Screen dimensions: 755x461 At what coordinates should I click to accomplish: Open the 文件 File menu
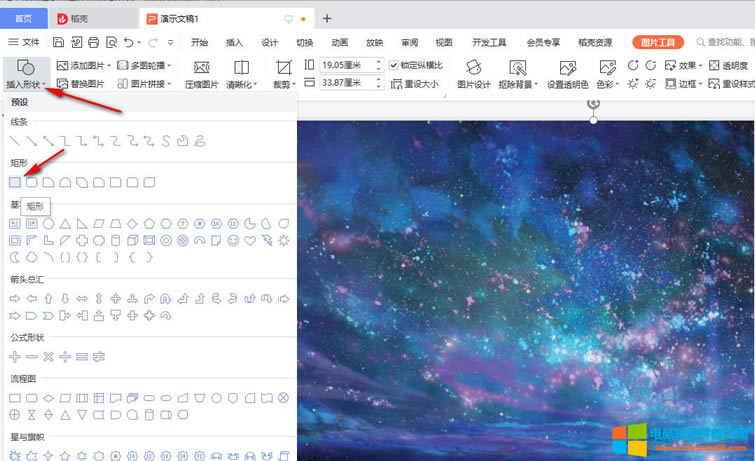coord(25,42)
